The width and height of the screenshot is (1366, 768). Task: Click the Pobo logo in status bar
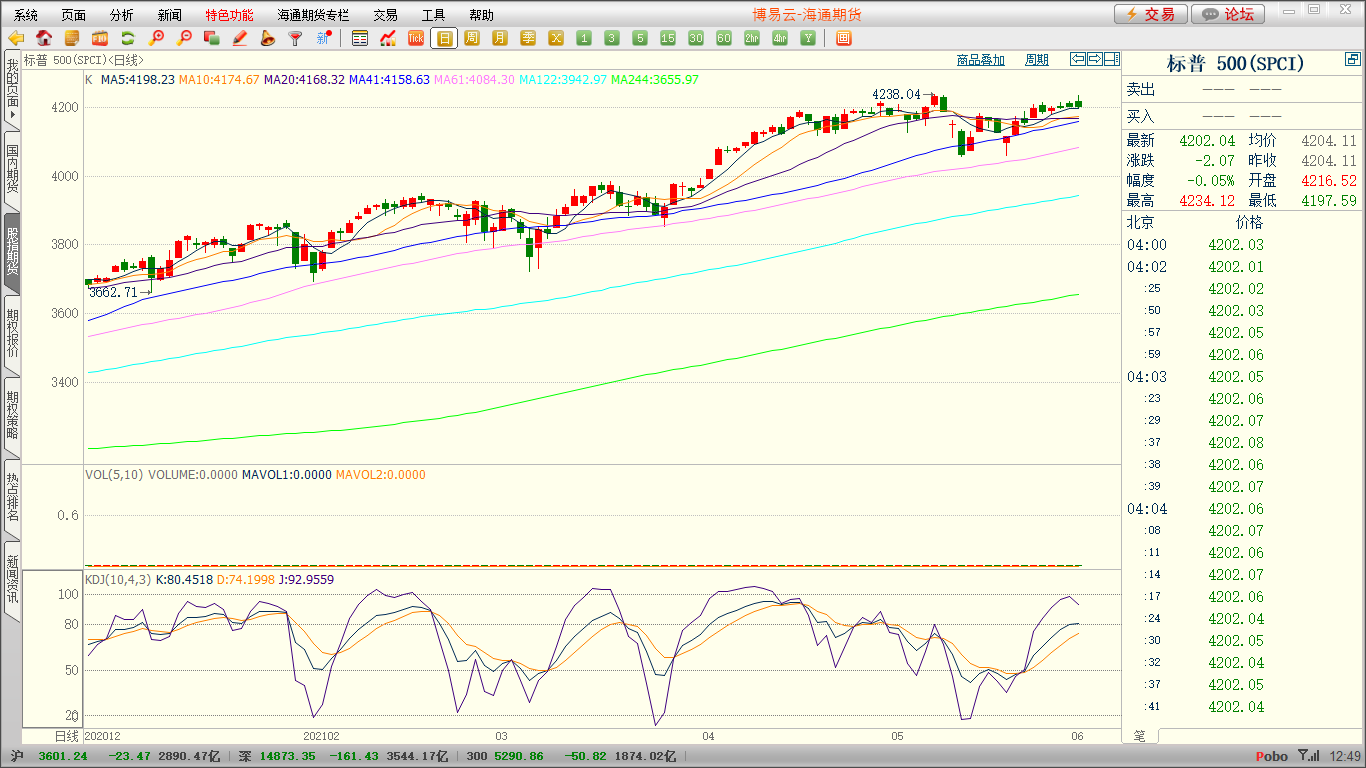tap(1271, 756)
